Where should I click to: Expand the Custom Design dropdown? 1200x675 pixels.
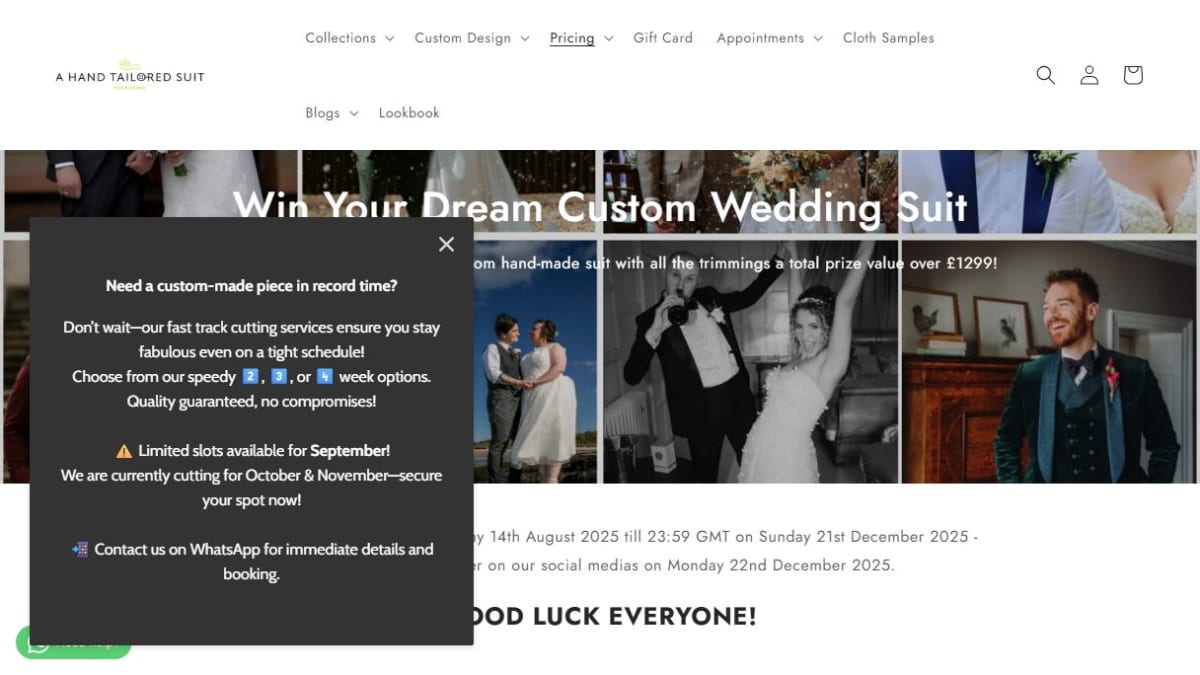click(x=472, y=38)
